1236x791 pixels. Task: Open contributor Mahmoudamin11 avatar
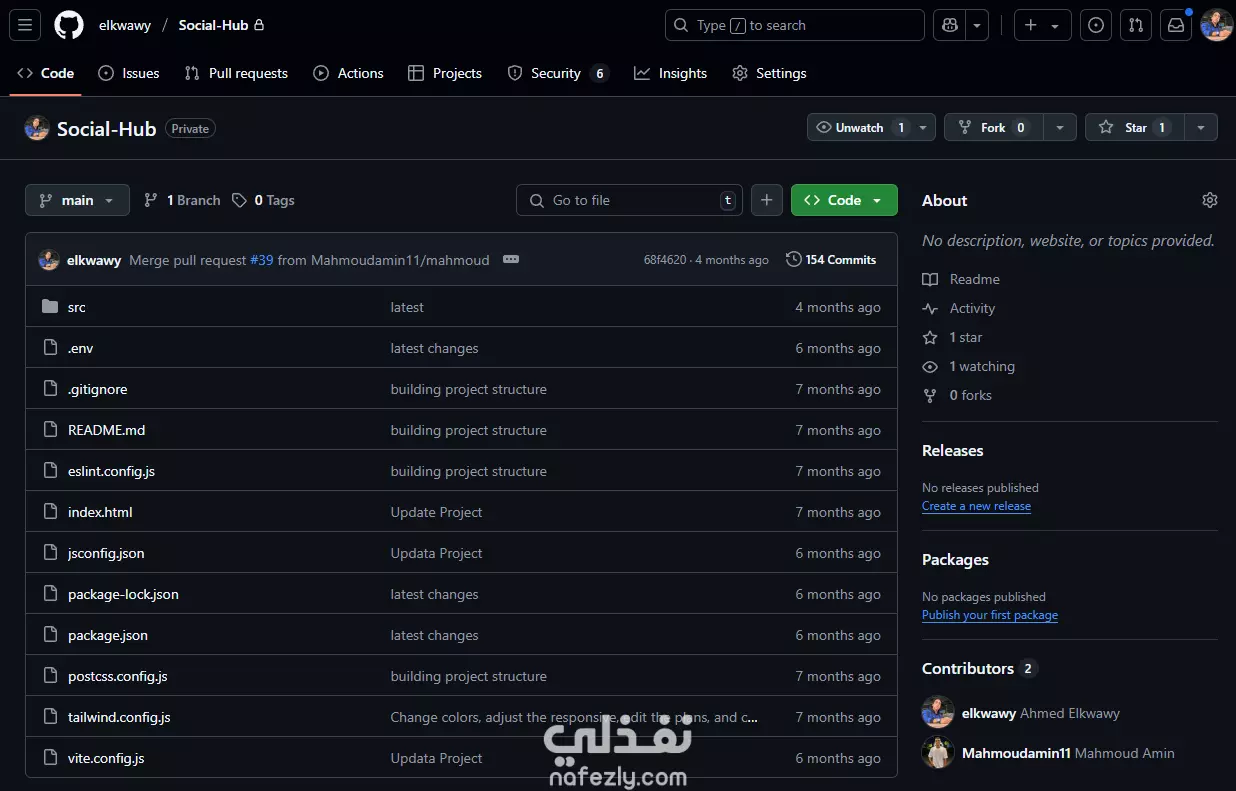point(938,752)
